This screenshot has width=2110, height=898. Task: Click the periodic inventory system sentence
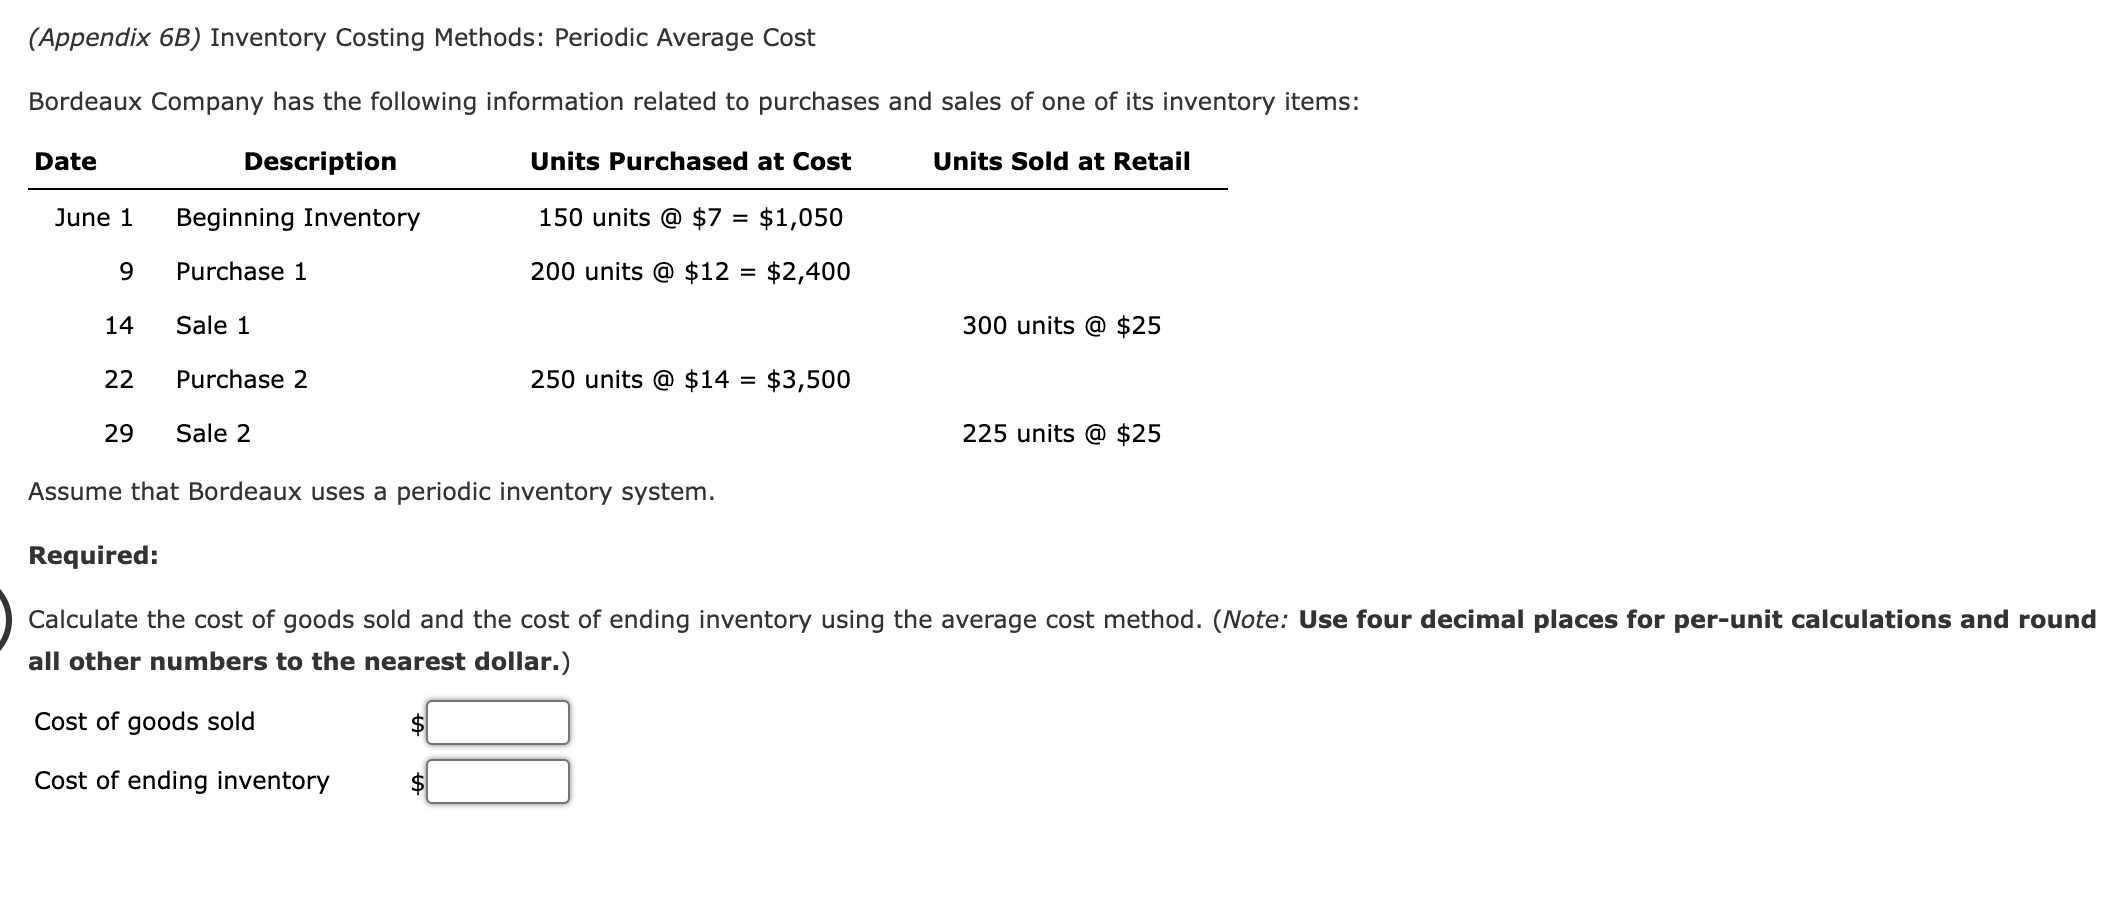tap(371, 491)
